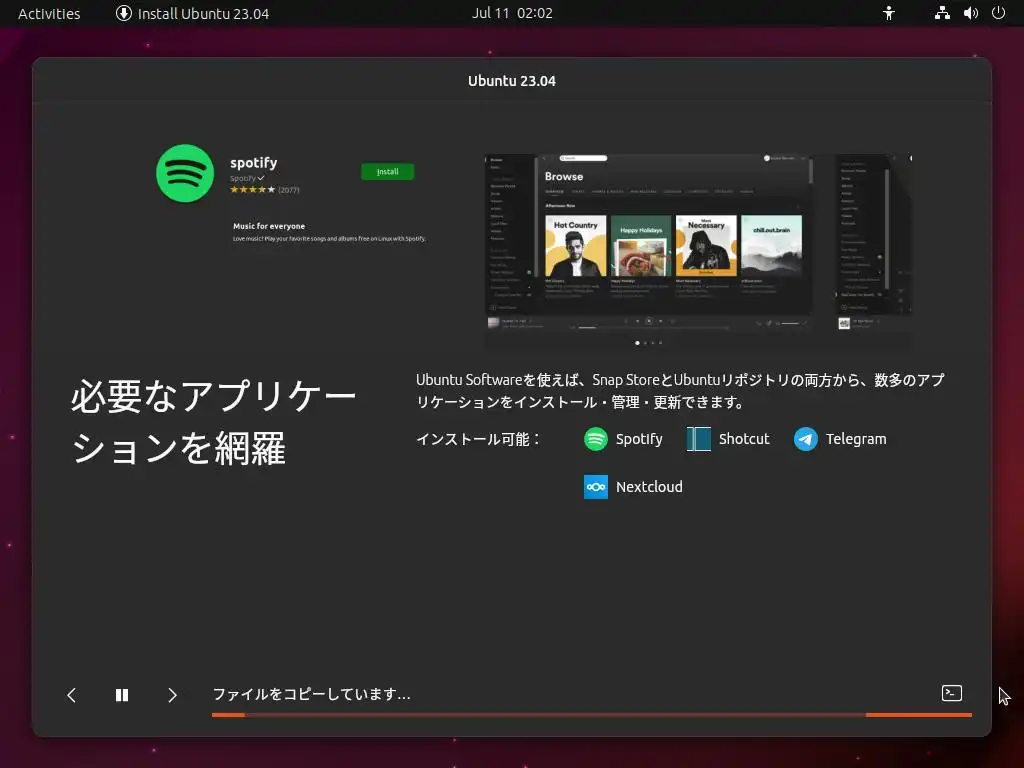Screen dimensions: 1024x768
Task: Click the Telegram label text
Action: point(856,439)
